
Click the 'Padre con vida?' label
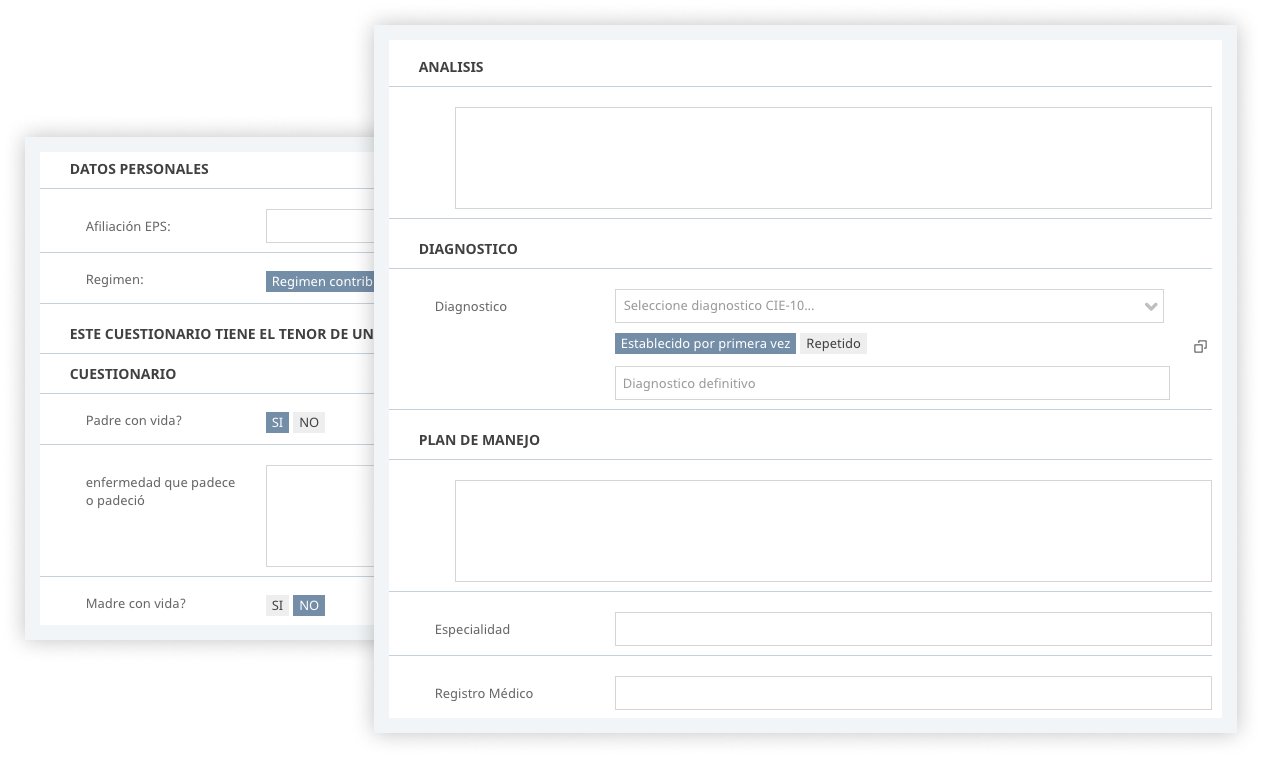click(x=134, y=421)
